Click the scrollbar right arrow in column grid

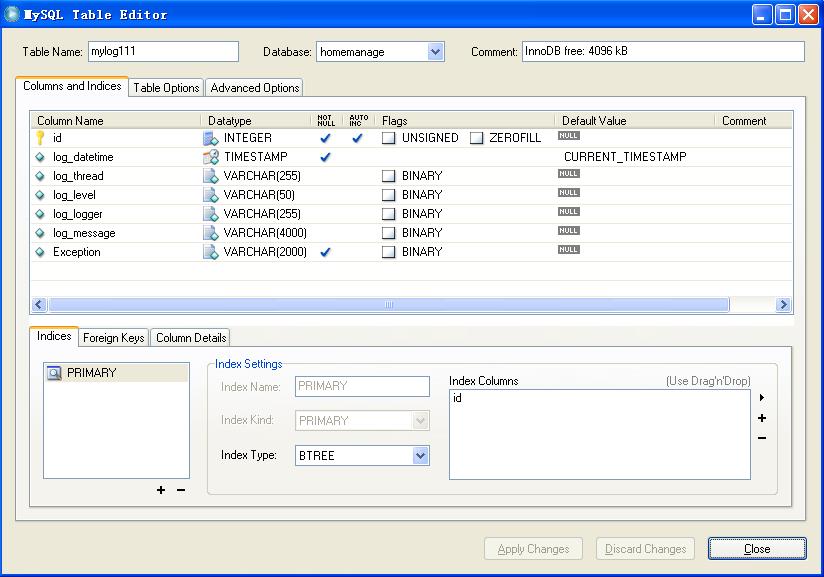[x=783, y=304]
